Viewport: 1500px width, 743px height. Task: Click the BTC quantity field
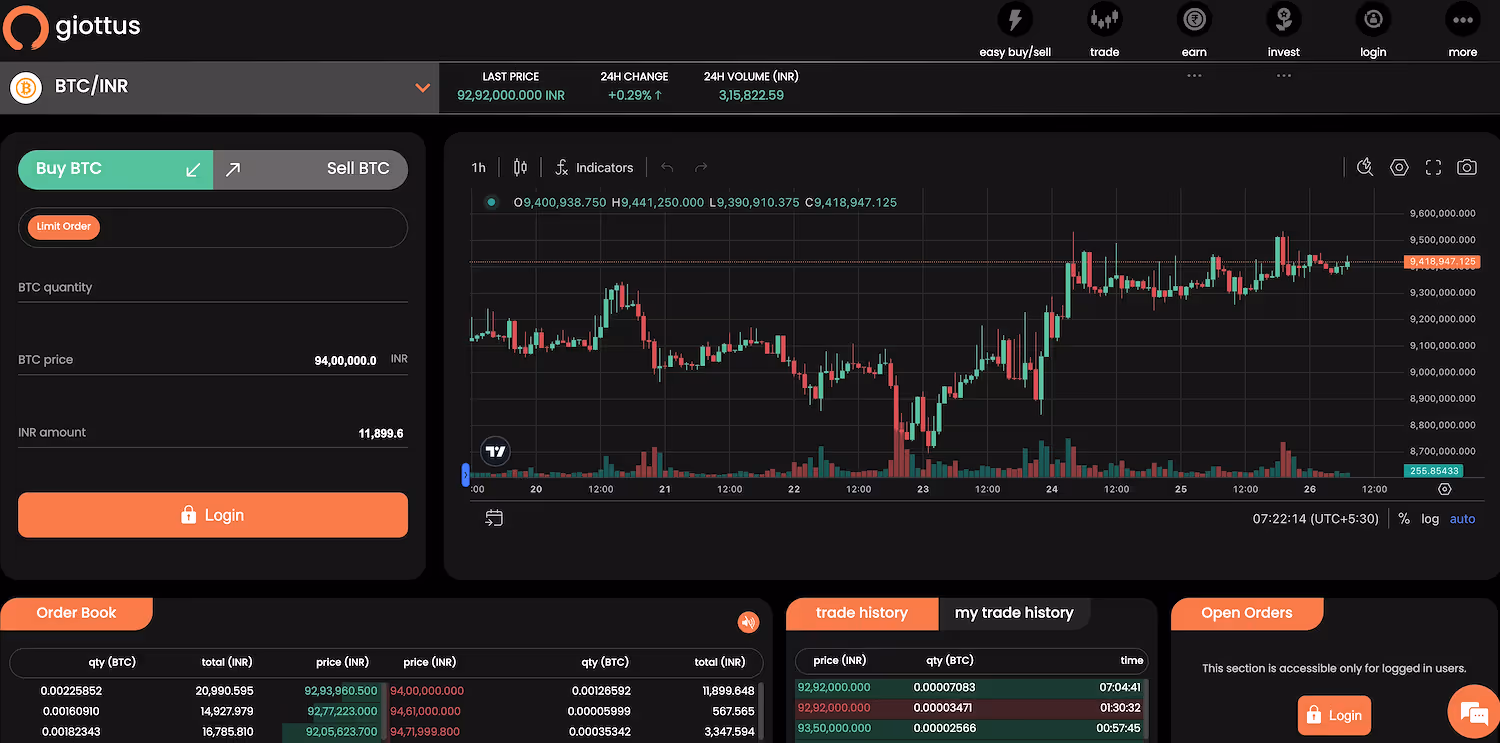click(x=213, y=287)
